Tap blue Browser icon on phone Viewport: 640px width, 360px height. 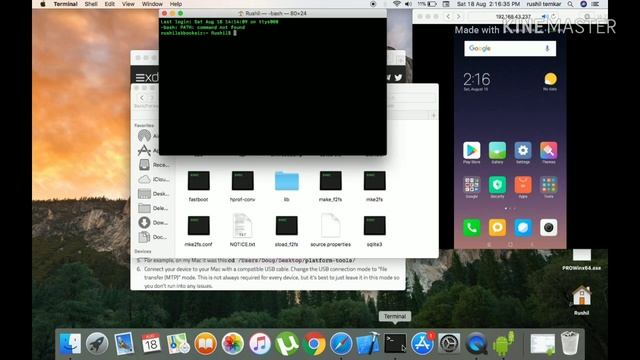523,227
